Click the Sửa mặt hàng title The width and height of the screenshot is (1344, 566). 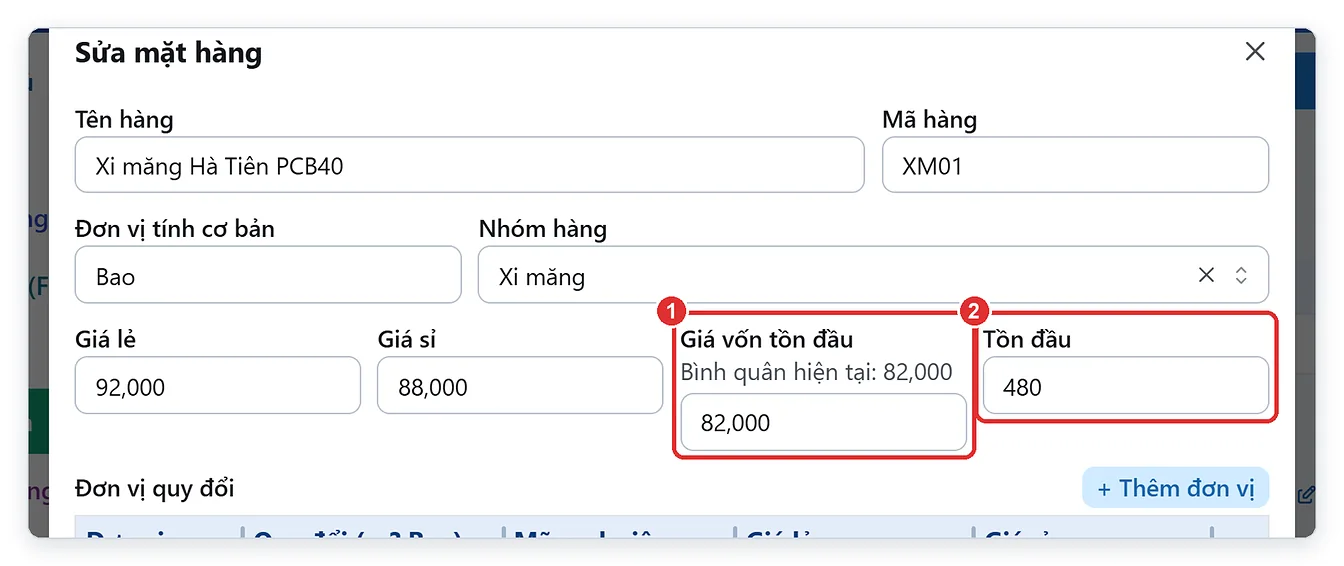coord(168,52)
